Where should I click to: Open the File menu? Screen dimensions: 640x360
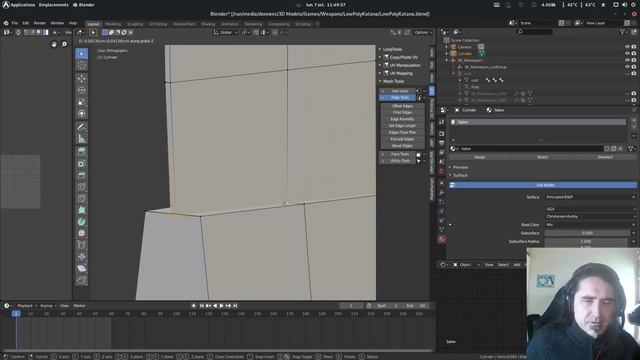[15, 23]
